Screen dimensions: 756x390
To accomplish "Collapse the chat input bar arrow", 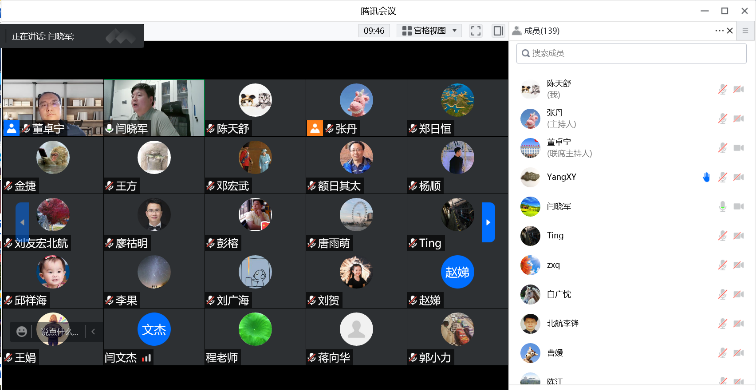I will [93, 332].
